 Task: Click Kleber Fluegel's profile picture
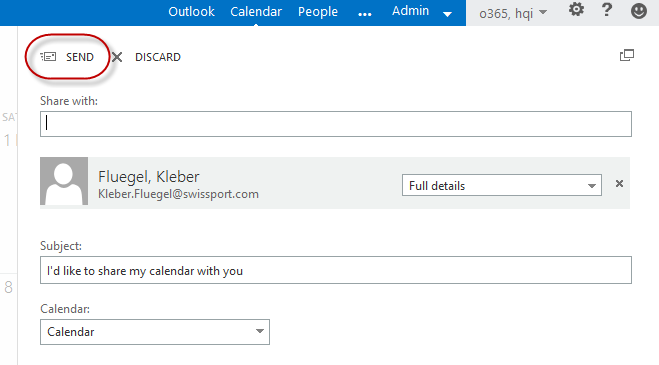coord(64,181)
